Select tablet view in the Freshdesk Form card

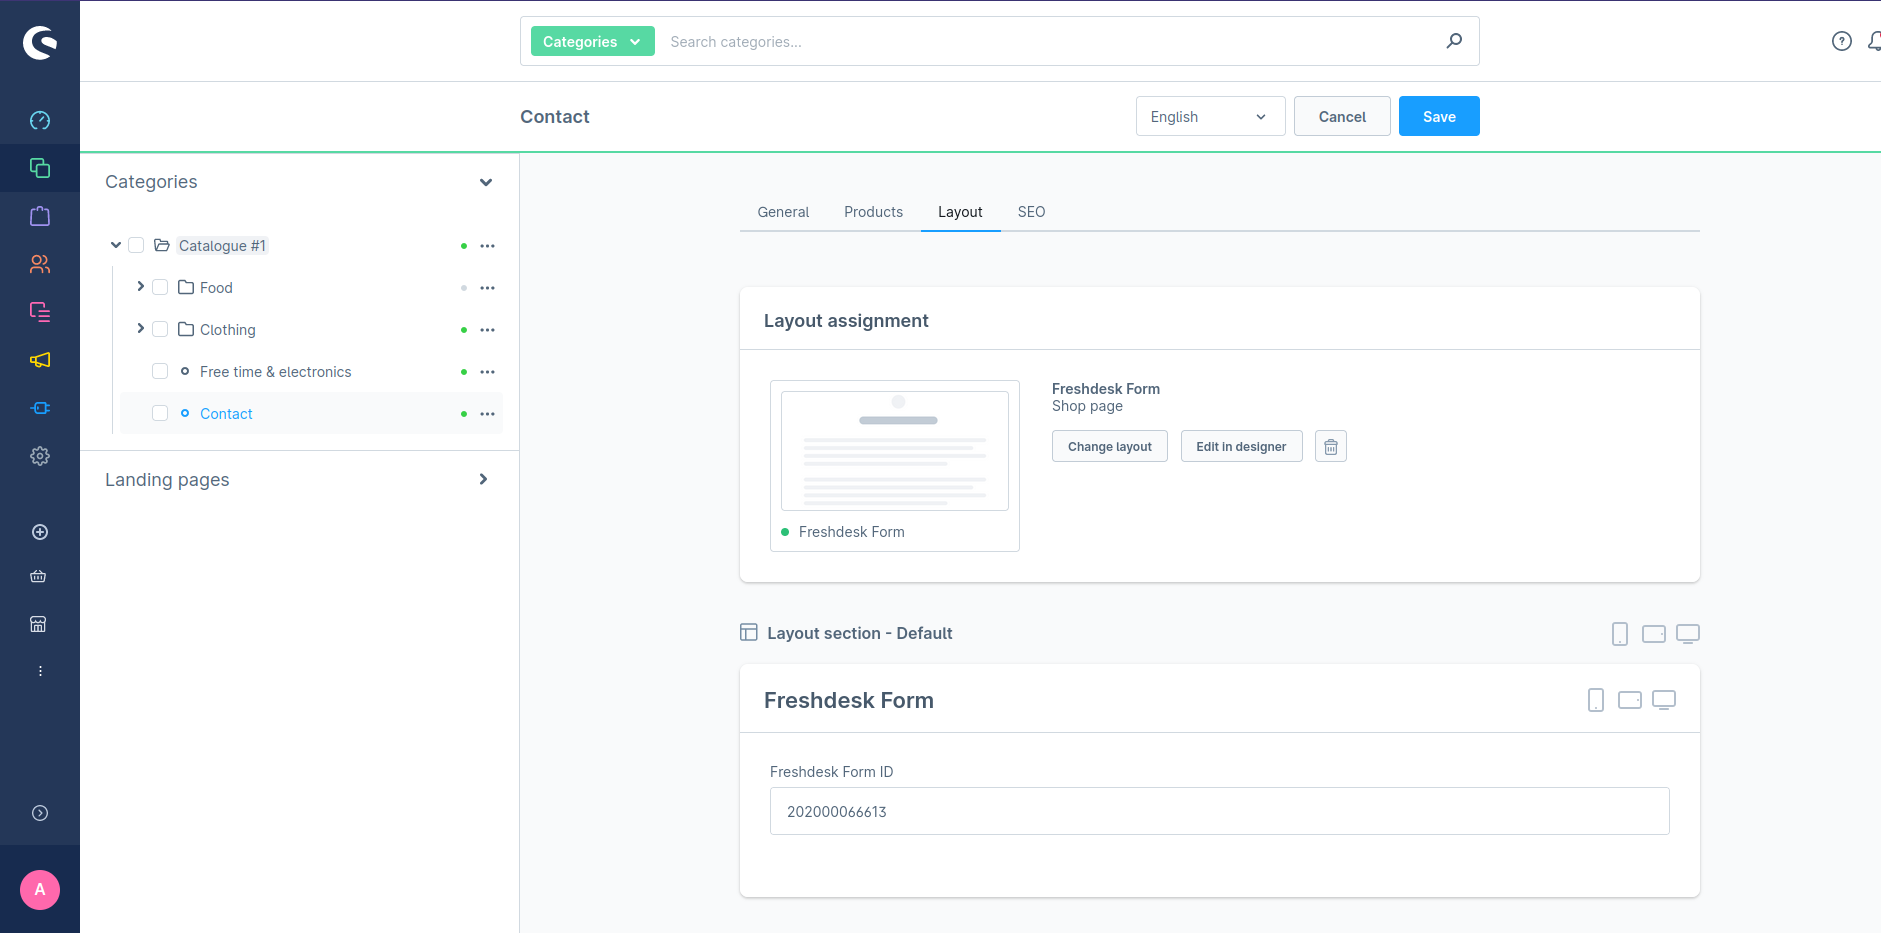click(1630, 700)
